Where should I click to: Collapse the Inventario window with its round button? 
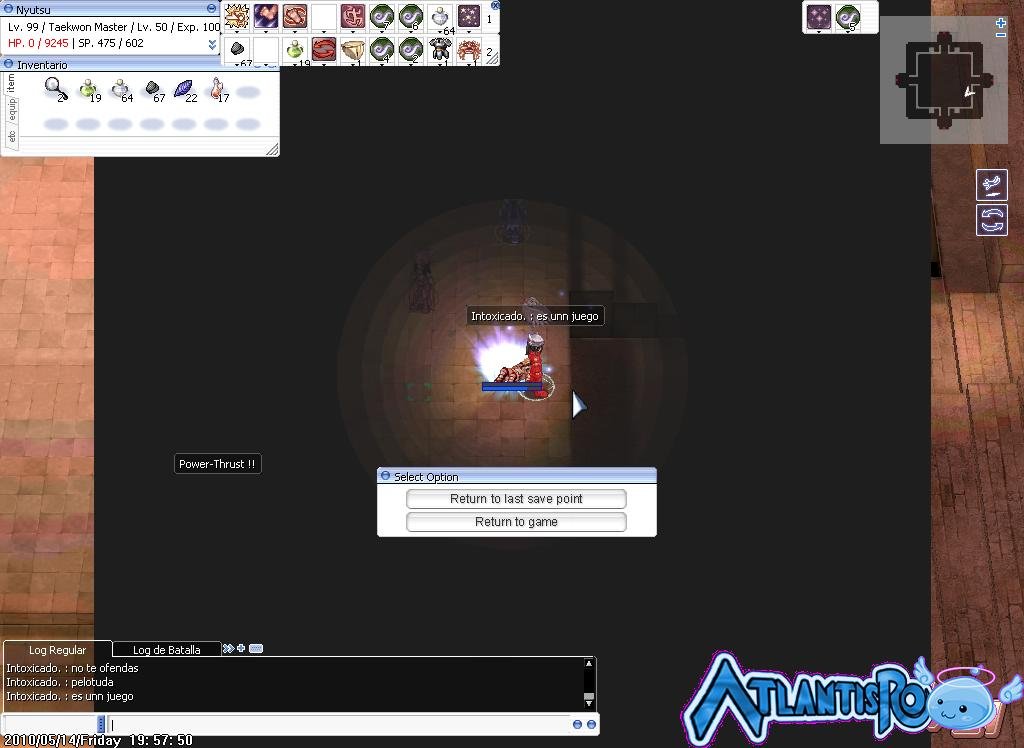coord(8,64)
